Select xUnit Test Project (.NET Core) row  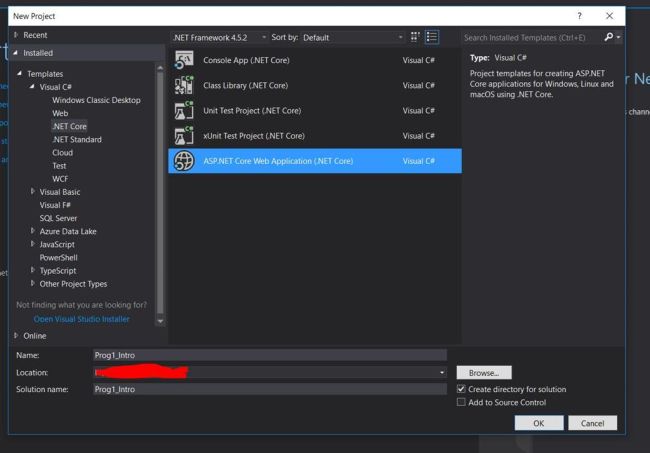click(315, 136)
